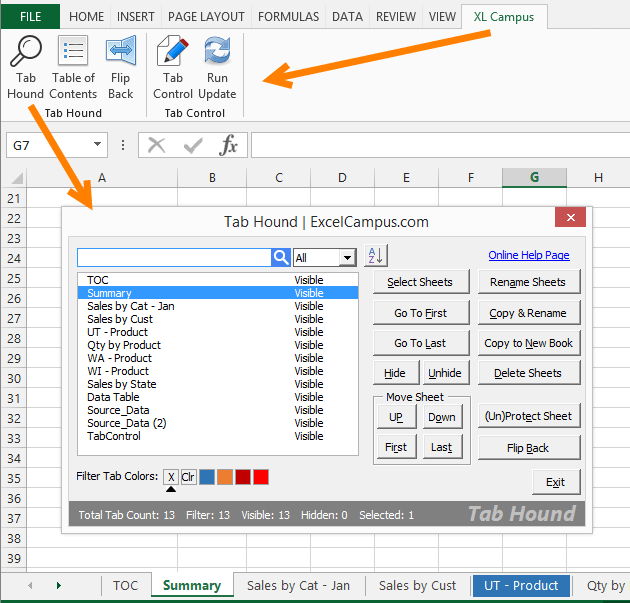
Task: Open the All visibility filter dropdown
Action: (x=324, y=258)
